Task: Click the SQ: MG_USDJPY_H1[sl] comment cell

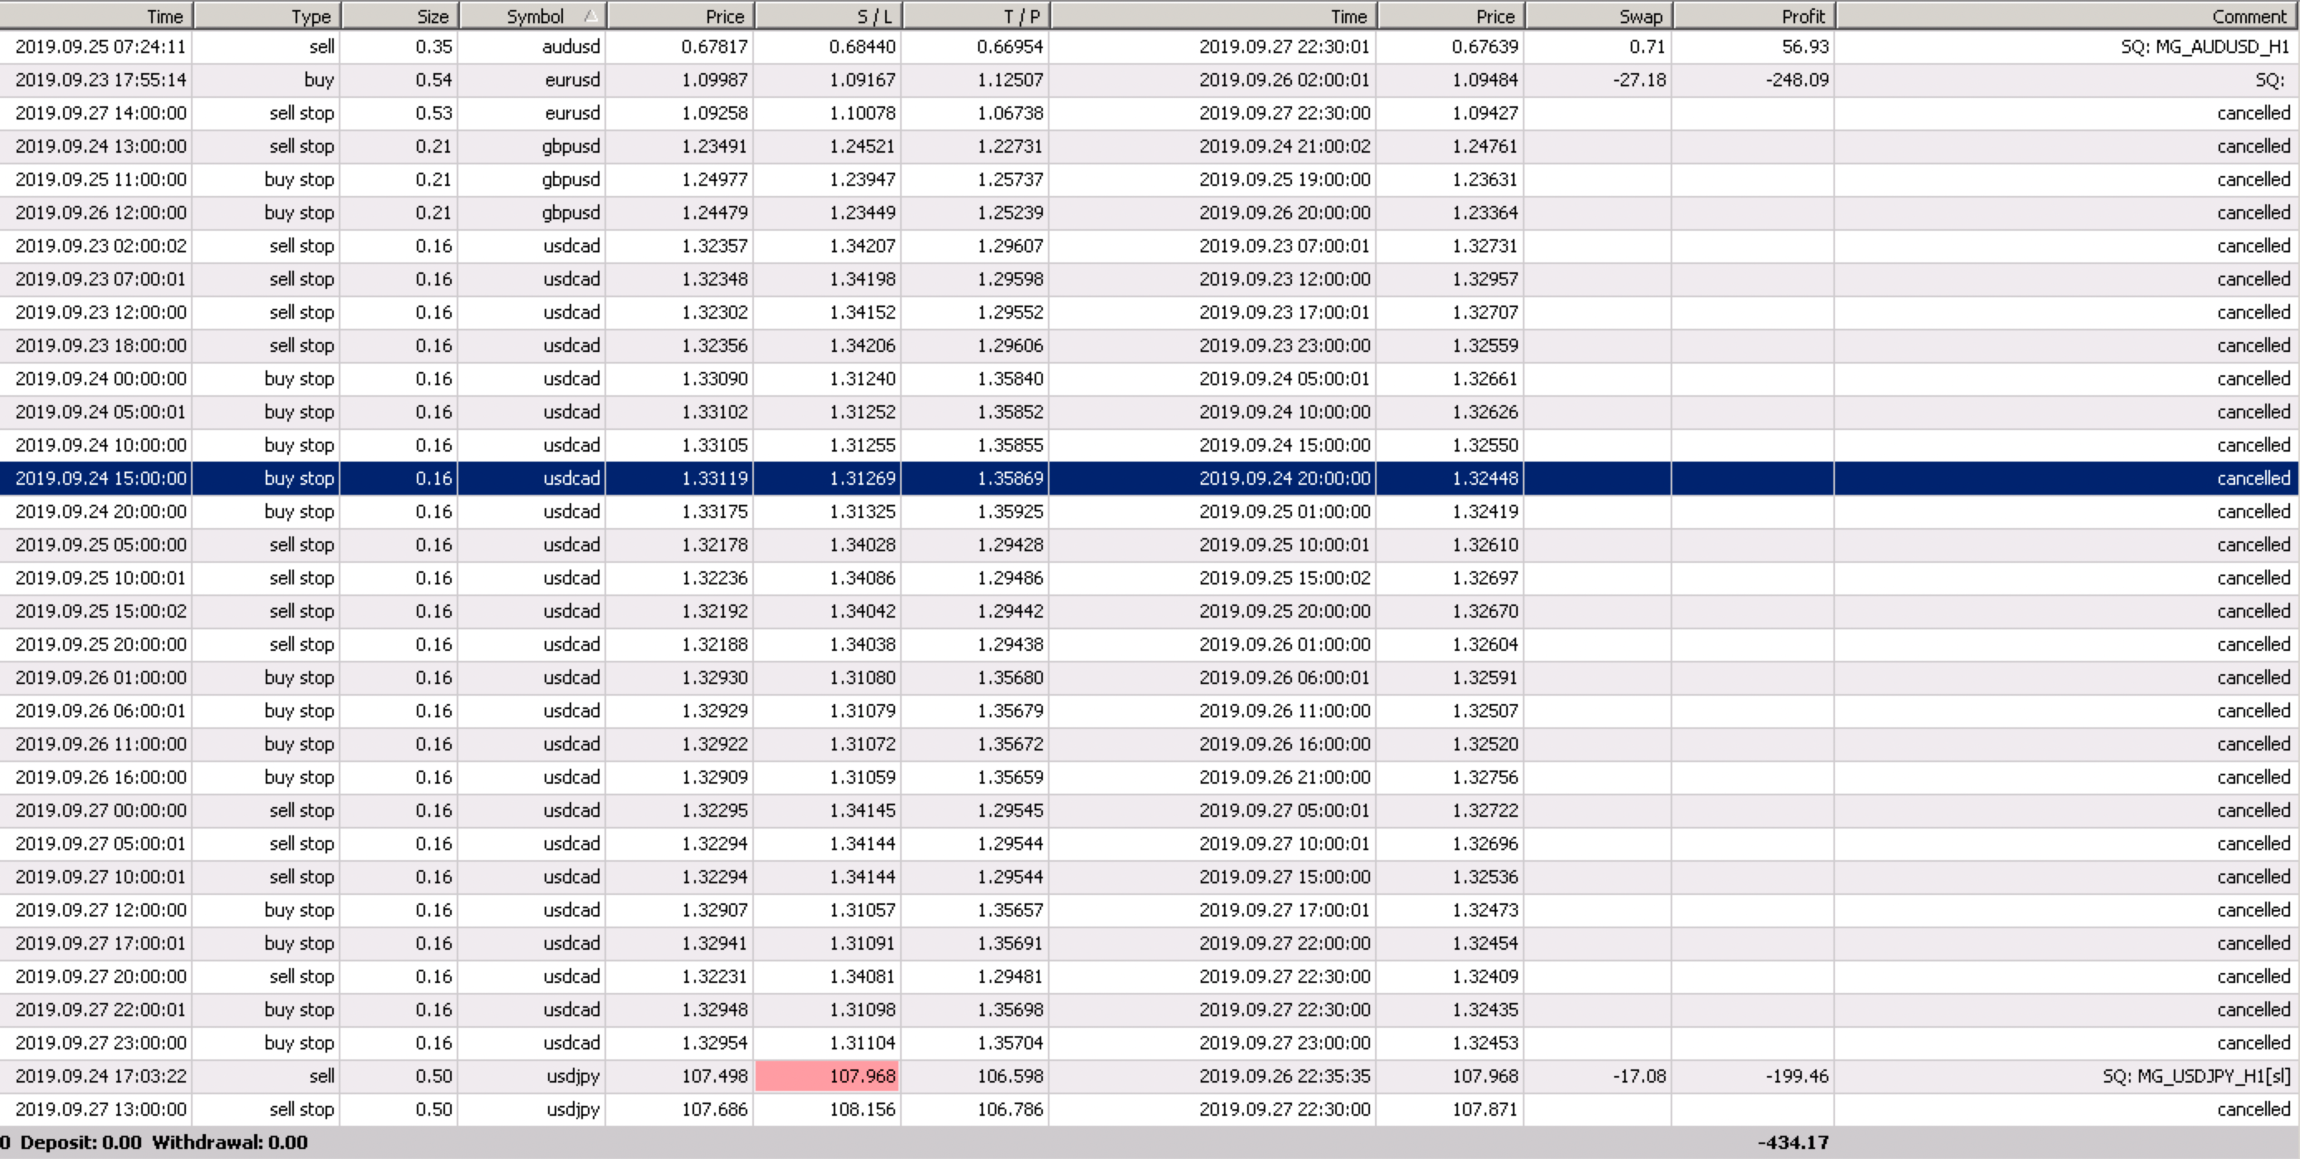Action: [2195, 1076]
